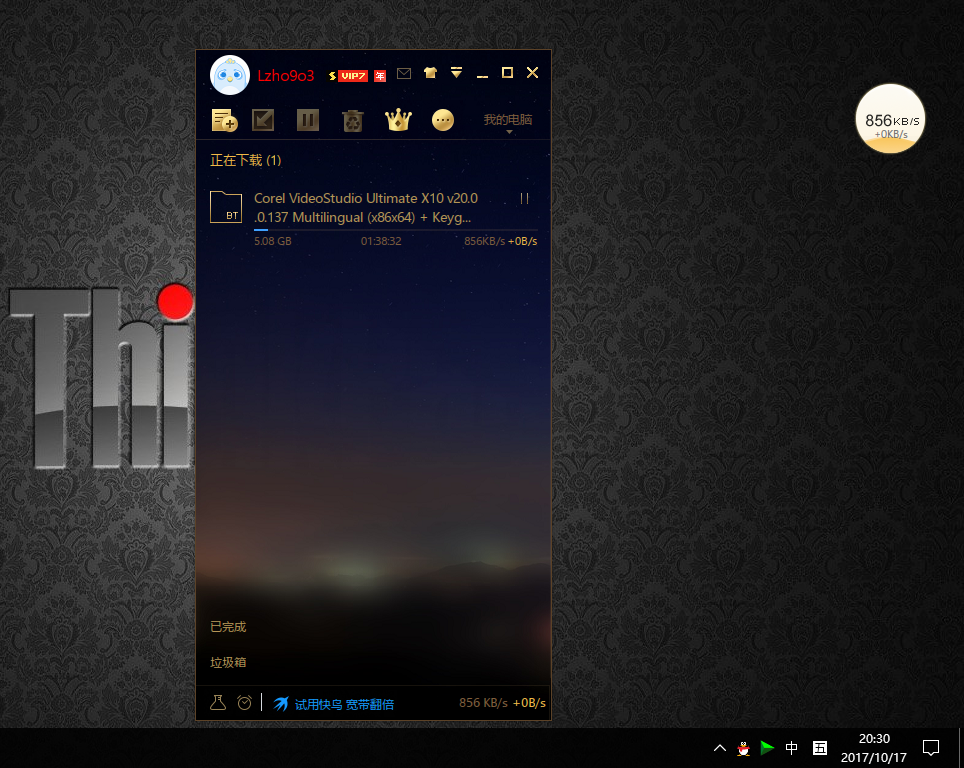Open the lab flask icon
This screenshot has width=964, height=768.
(x=218, y=703)
